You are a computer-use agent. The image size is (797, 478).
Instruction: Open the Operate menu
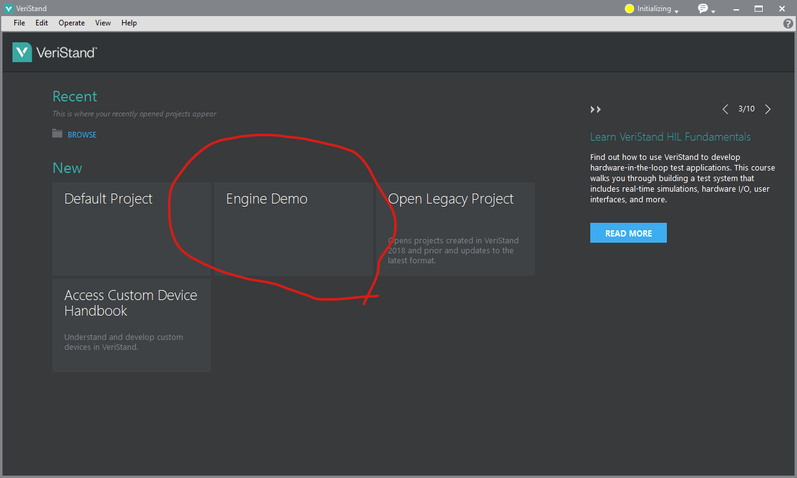click(71, 23)
